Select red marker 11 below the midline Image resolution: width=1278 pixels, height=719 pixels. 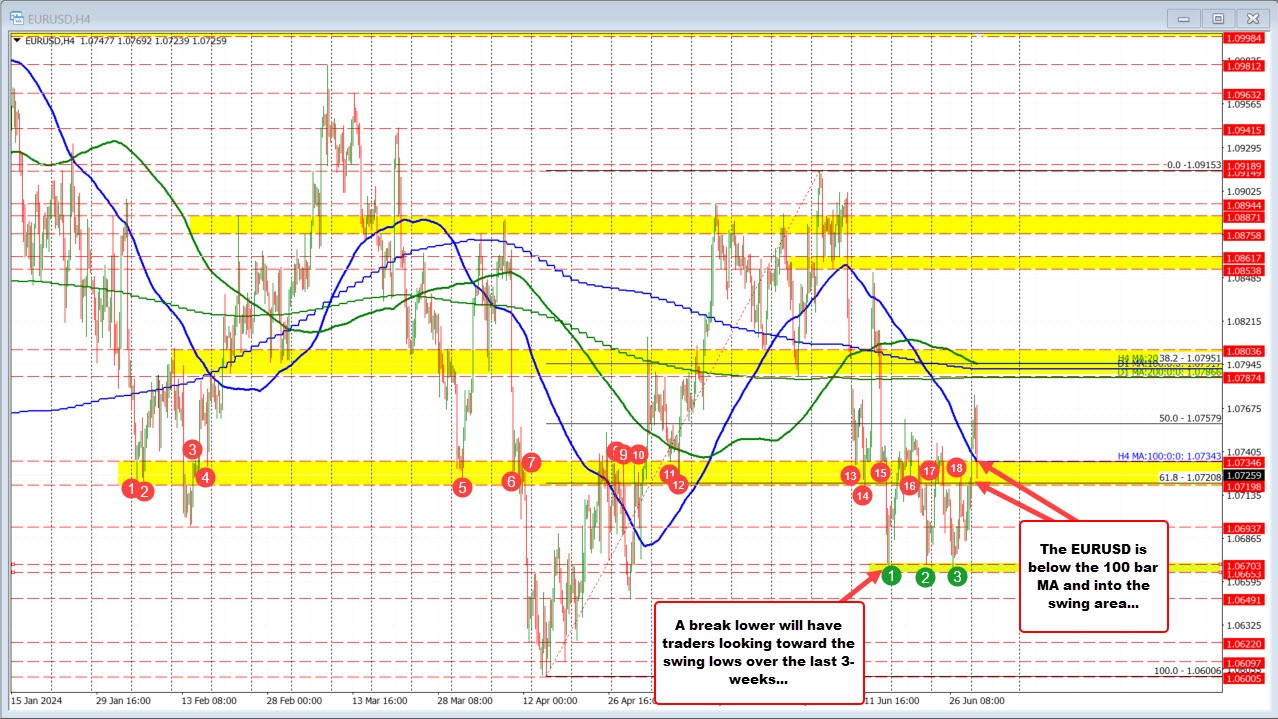point(670,476)
